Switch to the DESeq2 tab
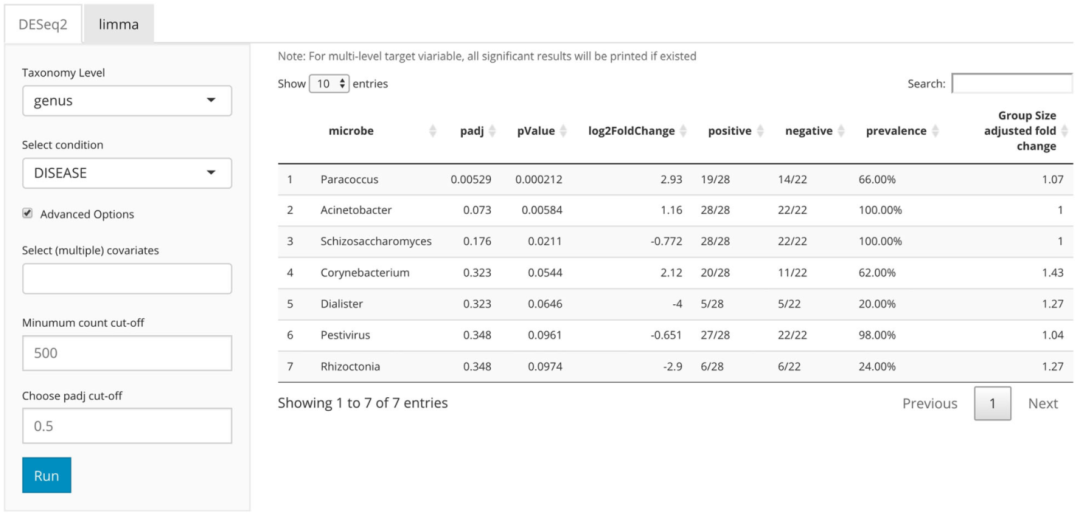 pyautogui.click(x=43, y=24)
